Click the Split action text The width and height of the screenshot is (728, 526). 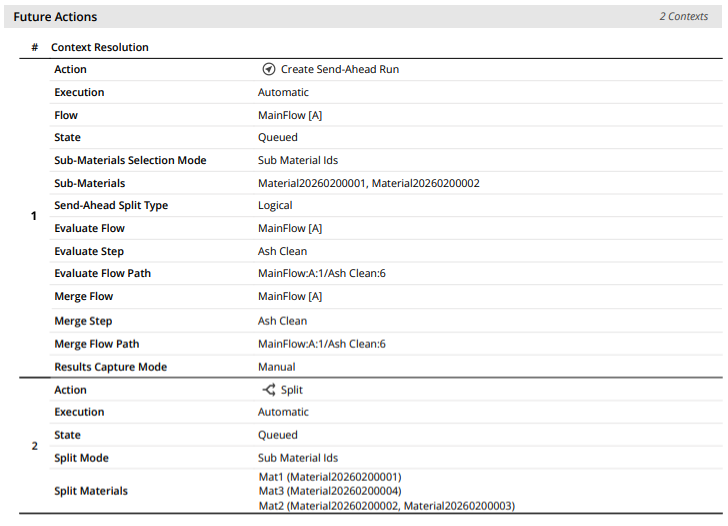click(292, 390)
